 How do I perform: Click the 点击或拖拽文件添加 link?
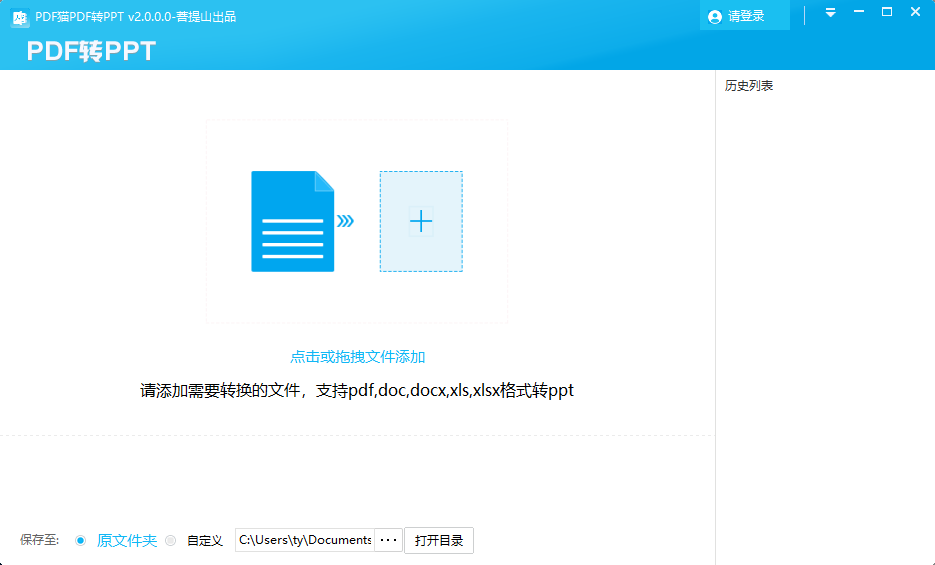[358, 357]
